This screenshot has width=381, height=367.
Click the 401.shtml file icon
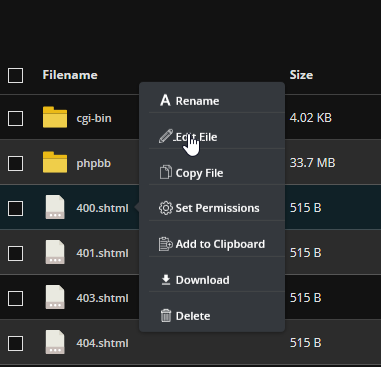click(x=55, y=252)
